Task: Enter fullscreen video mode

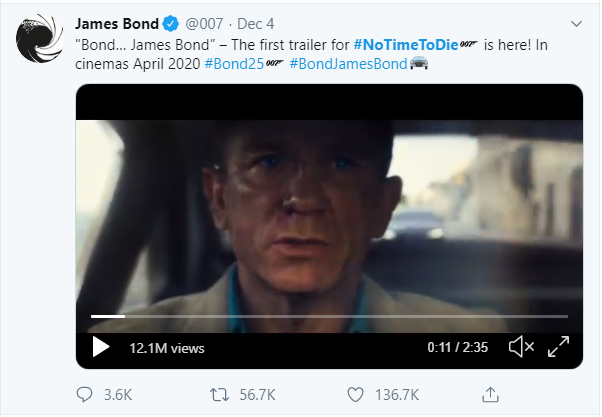Action: (558, 347)
